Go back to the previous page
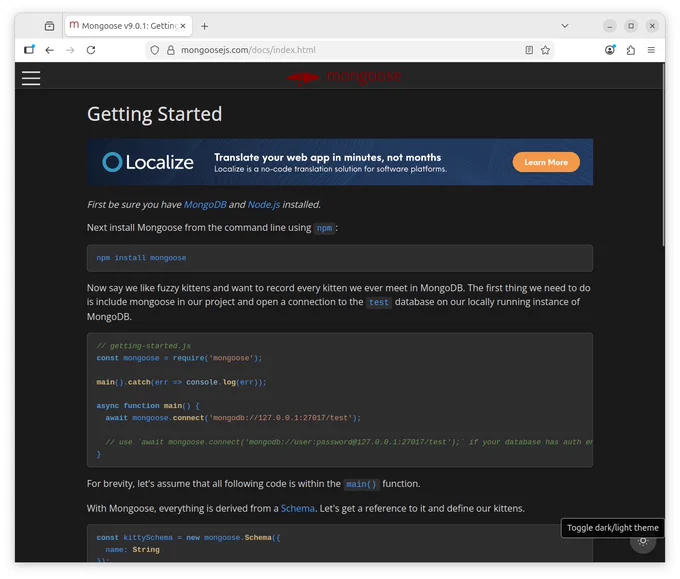The width and height of the screenshot is (680, 579). click(x=49, y=50)
